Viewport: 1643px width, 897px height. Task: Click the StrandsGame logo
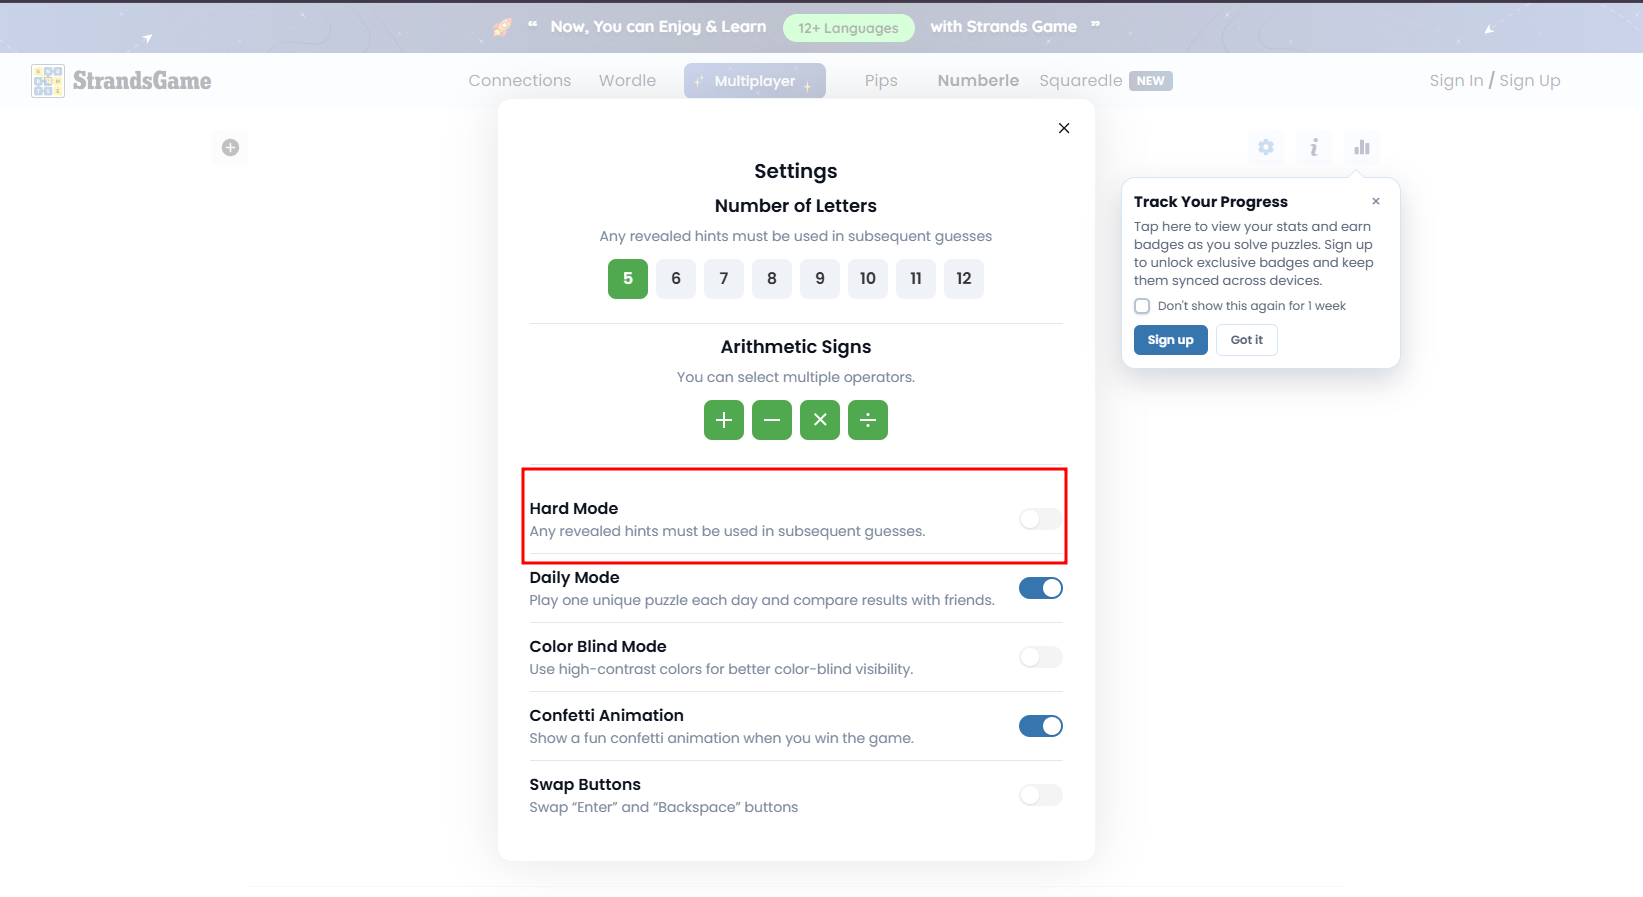coord(121,81)
